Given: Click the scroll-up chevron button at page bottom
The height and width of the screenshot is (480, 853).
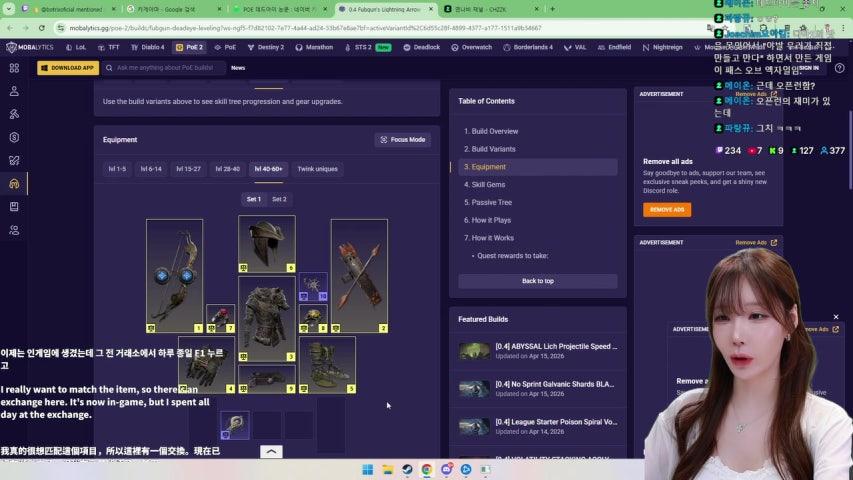Looking at the screenshot, I should click(x=271, y=452).
